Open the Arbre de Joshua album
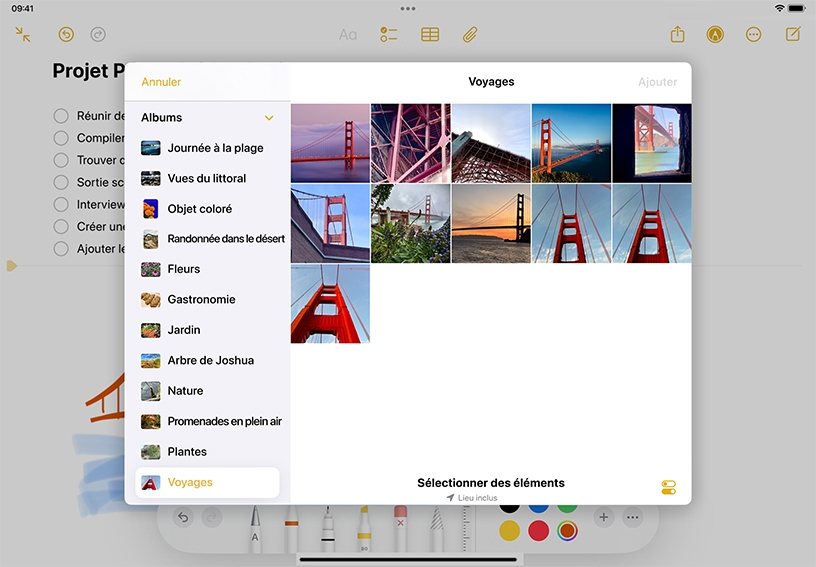This screenshot has width=816, height=567. (x=208, y=360)
